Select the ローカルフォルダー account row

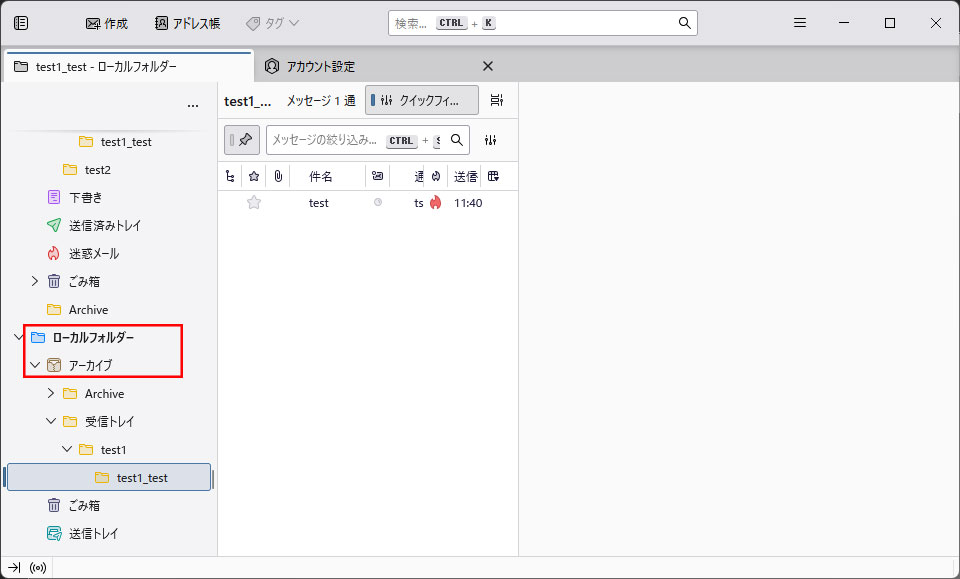pos(93,337)
